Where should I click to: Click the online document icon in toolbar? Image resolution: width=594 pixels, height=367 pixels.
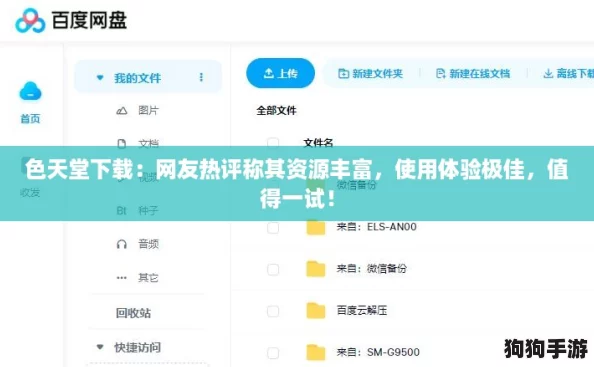(441, 73)
